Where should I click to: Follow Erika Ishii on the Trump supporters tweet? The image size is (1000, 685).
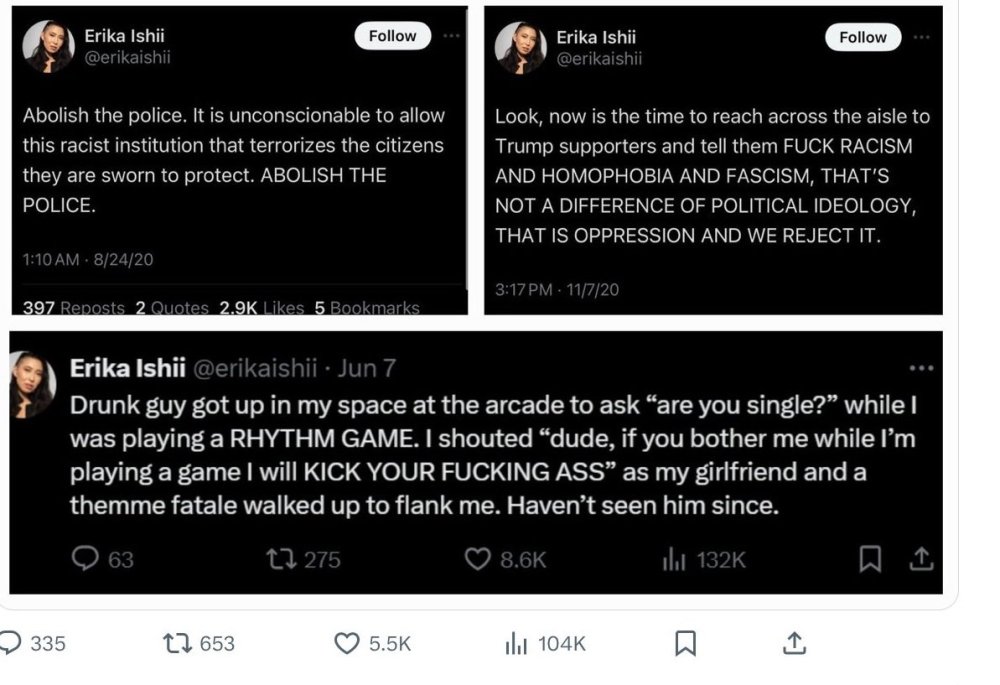click(x=863, y=37)
